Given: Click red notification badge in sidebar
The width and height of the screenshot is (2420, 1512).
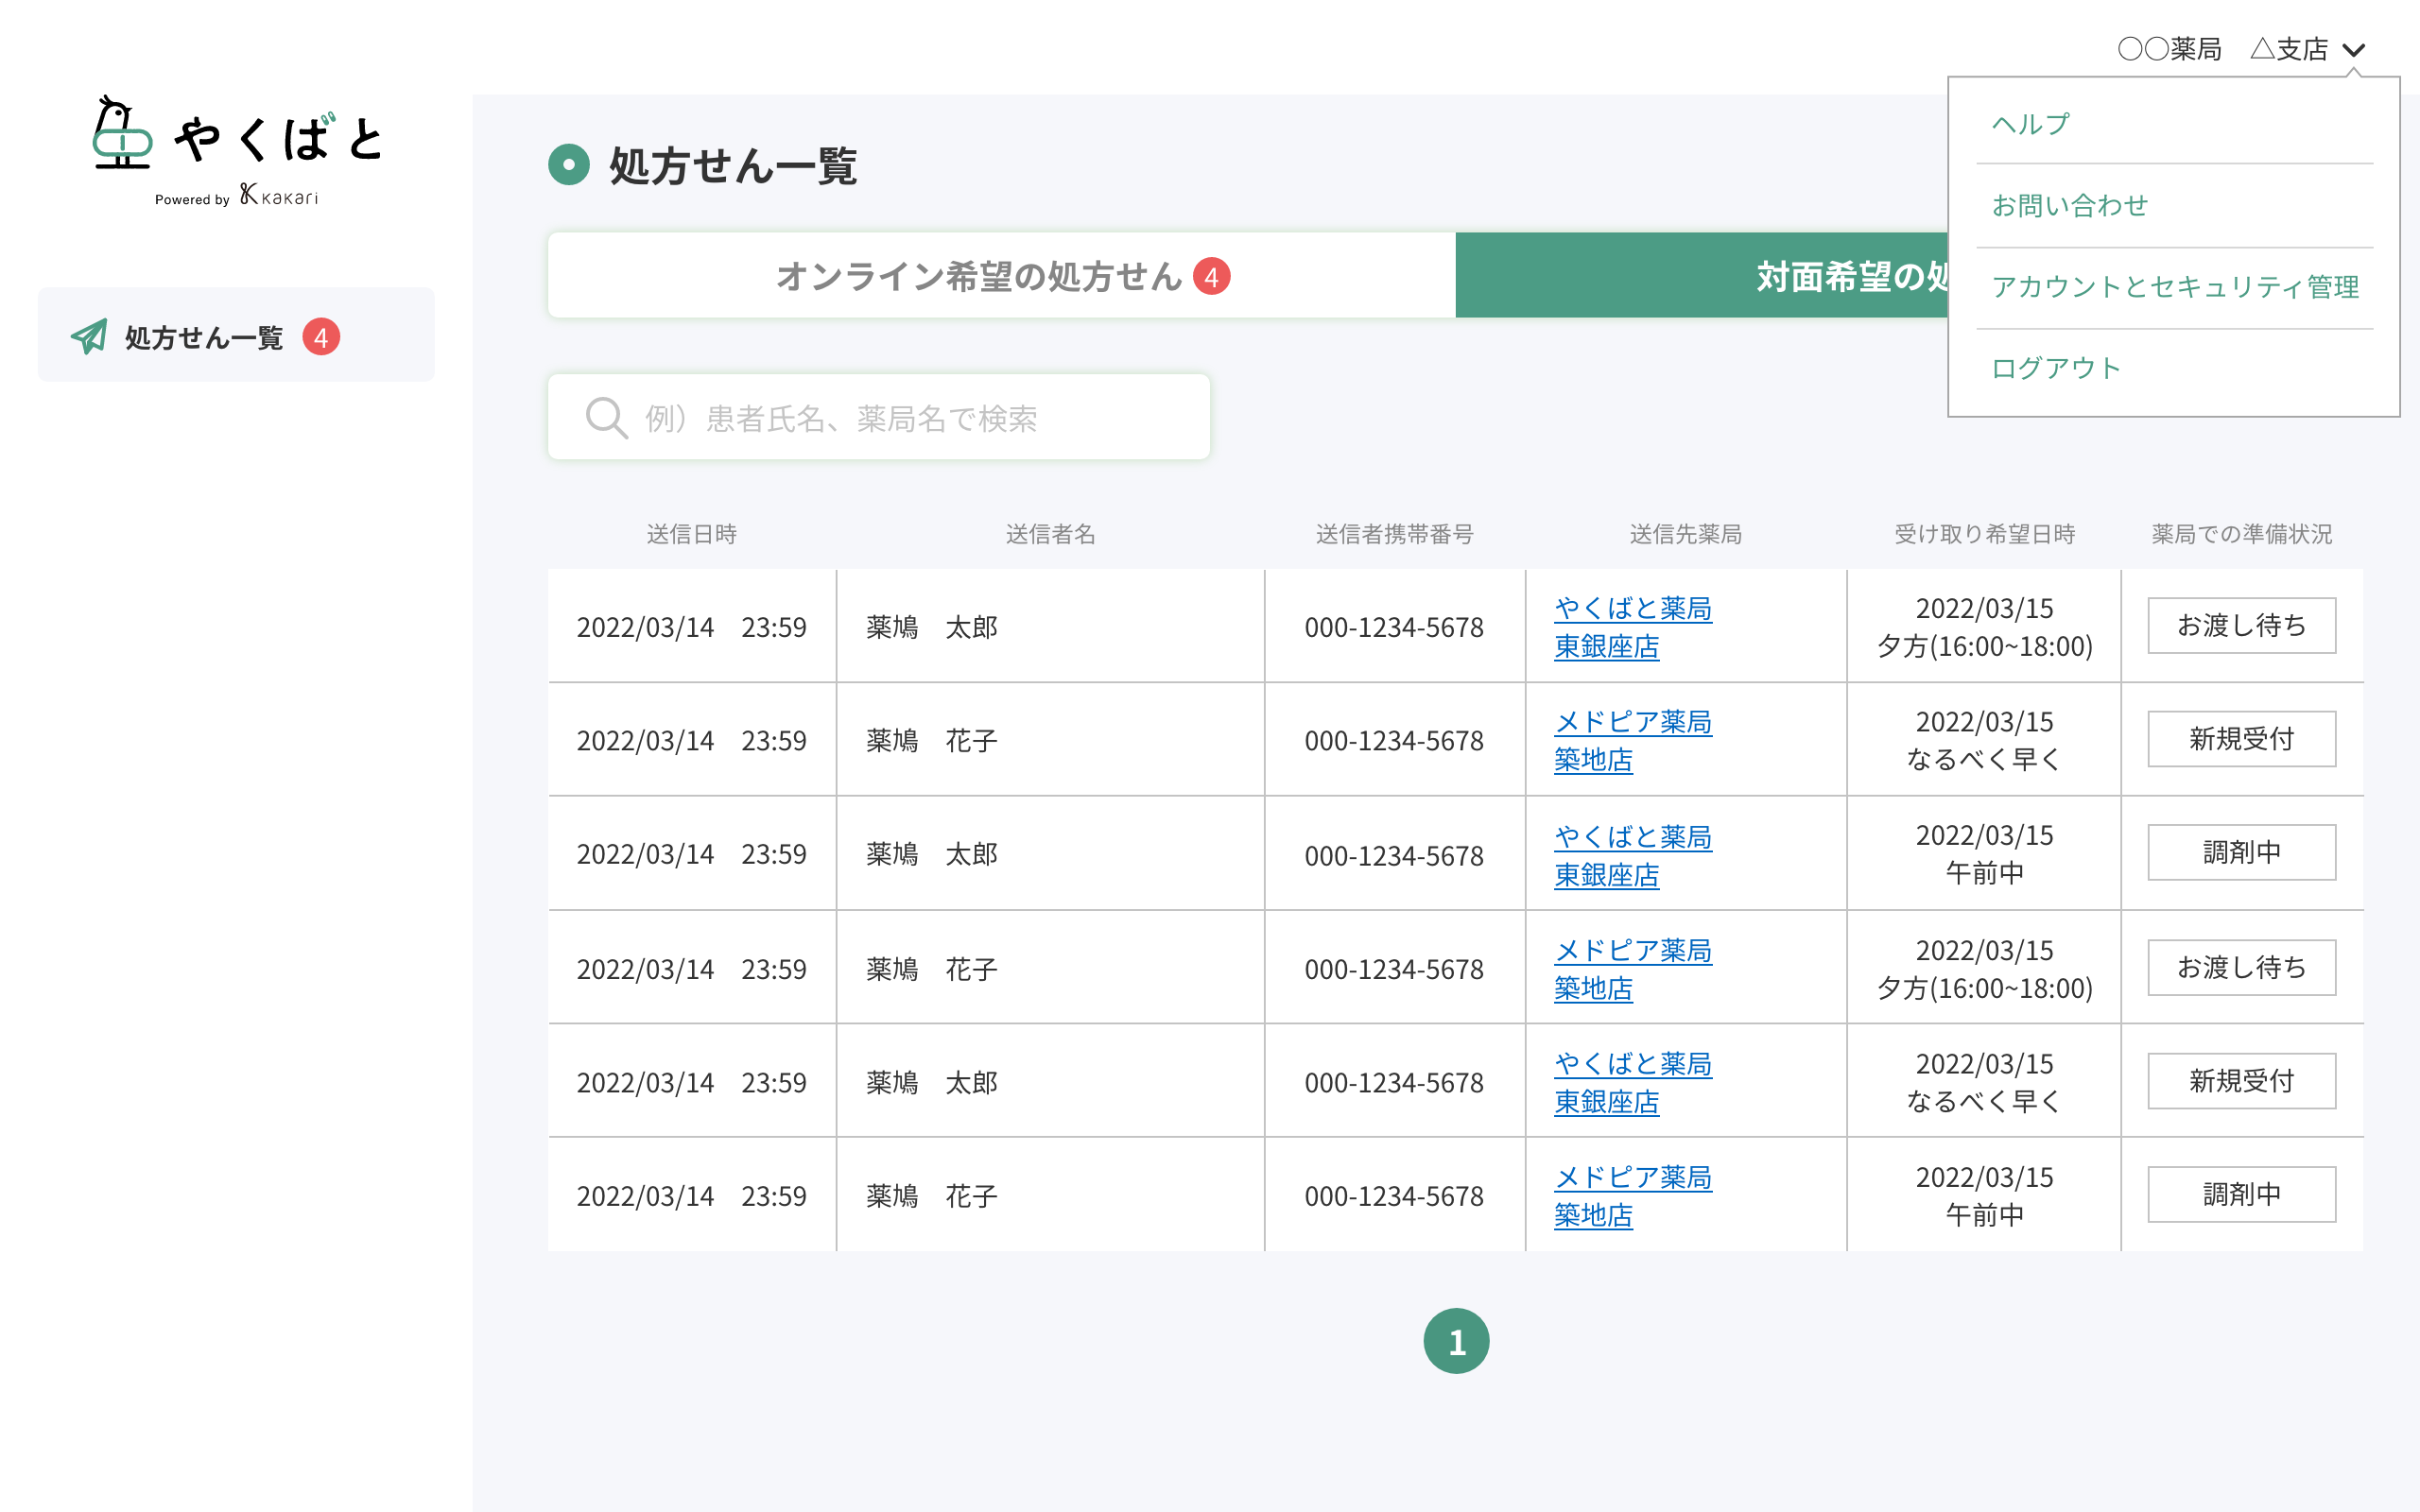Looking at the screenshot, I should [321, 338].
